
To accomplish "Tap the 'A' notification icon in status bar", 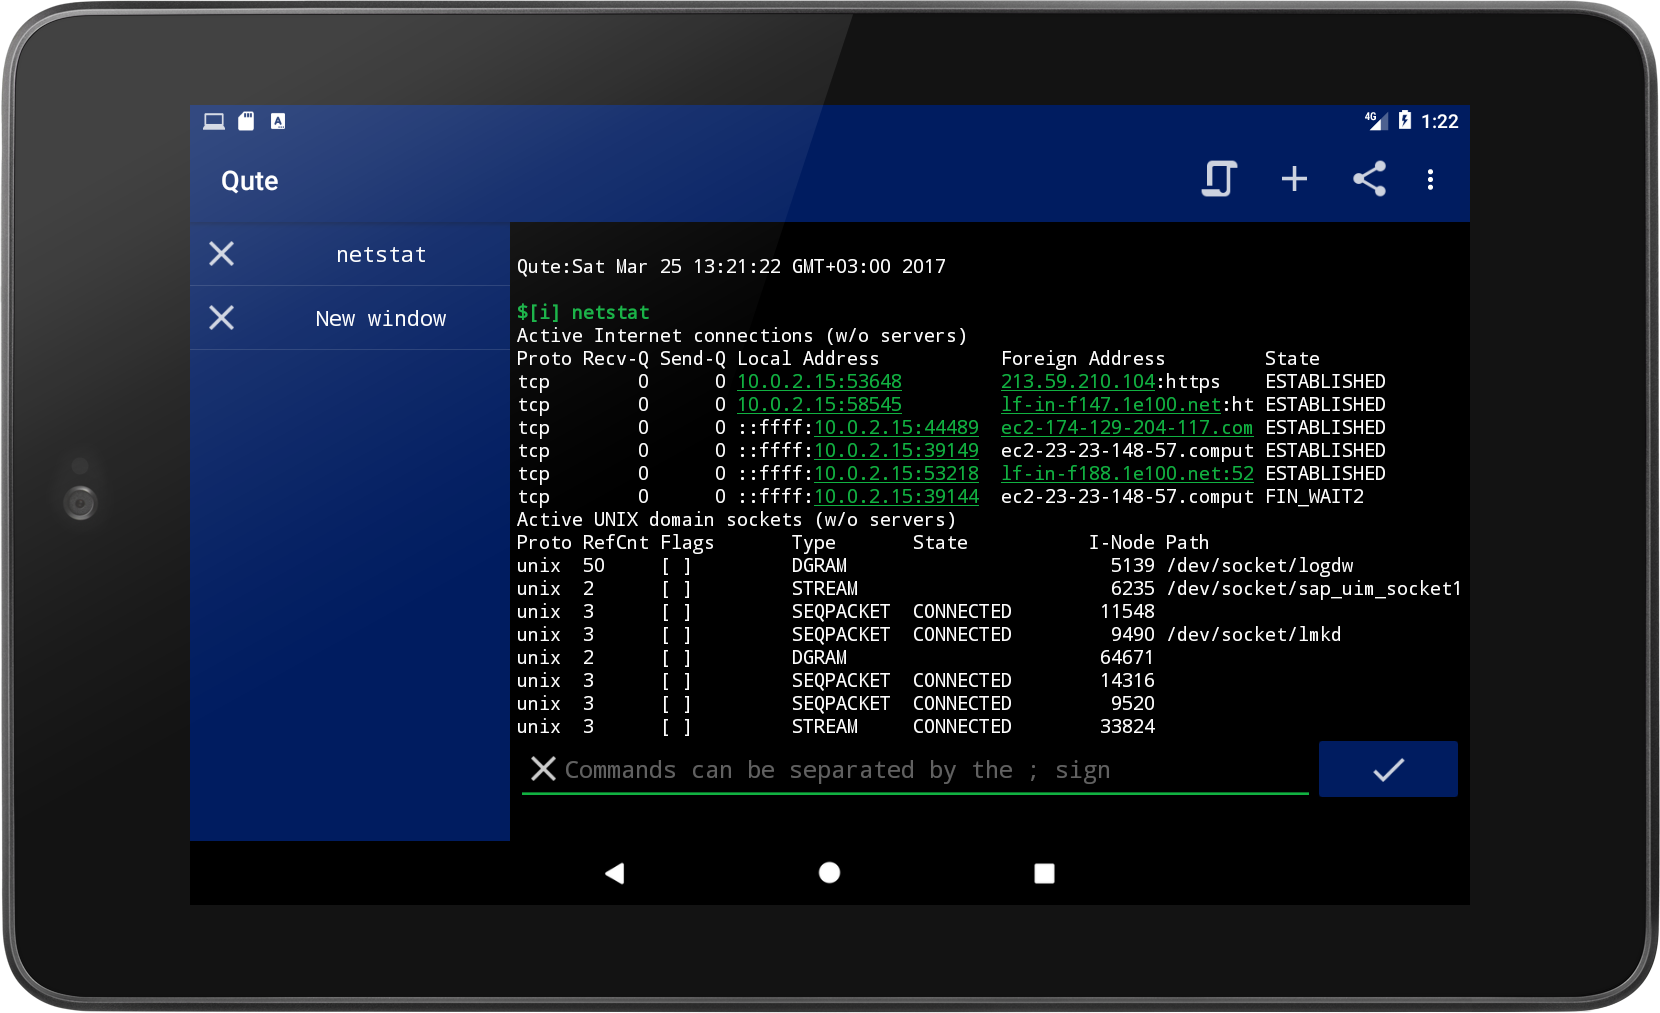I will (x=277, y=121).
